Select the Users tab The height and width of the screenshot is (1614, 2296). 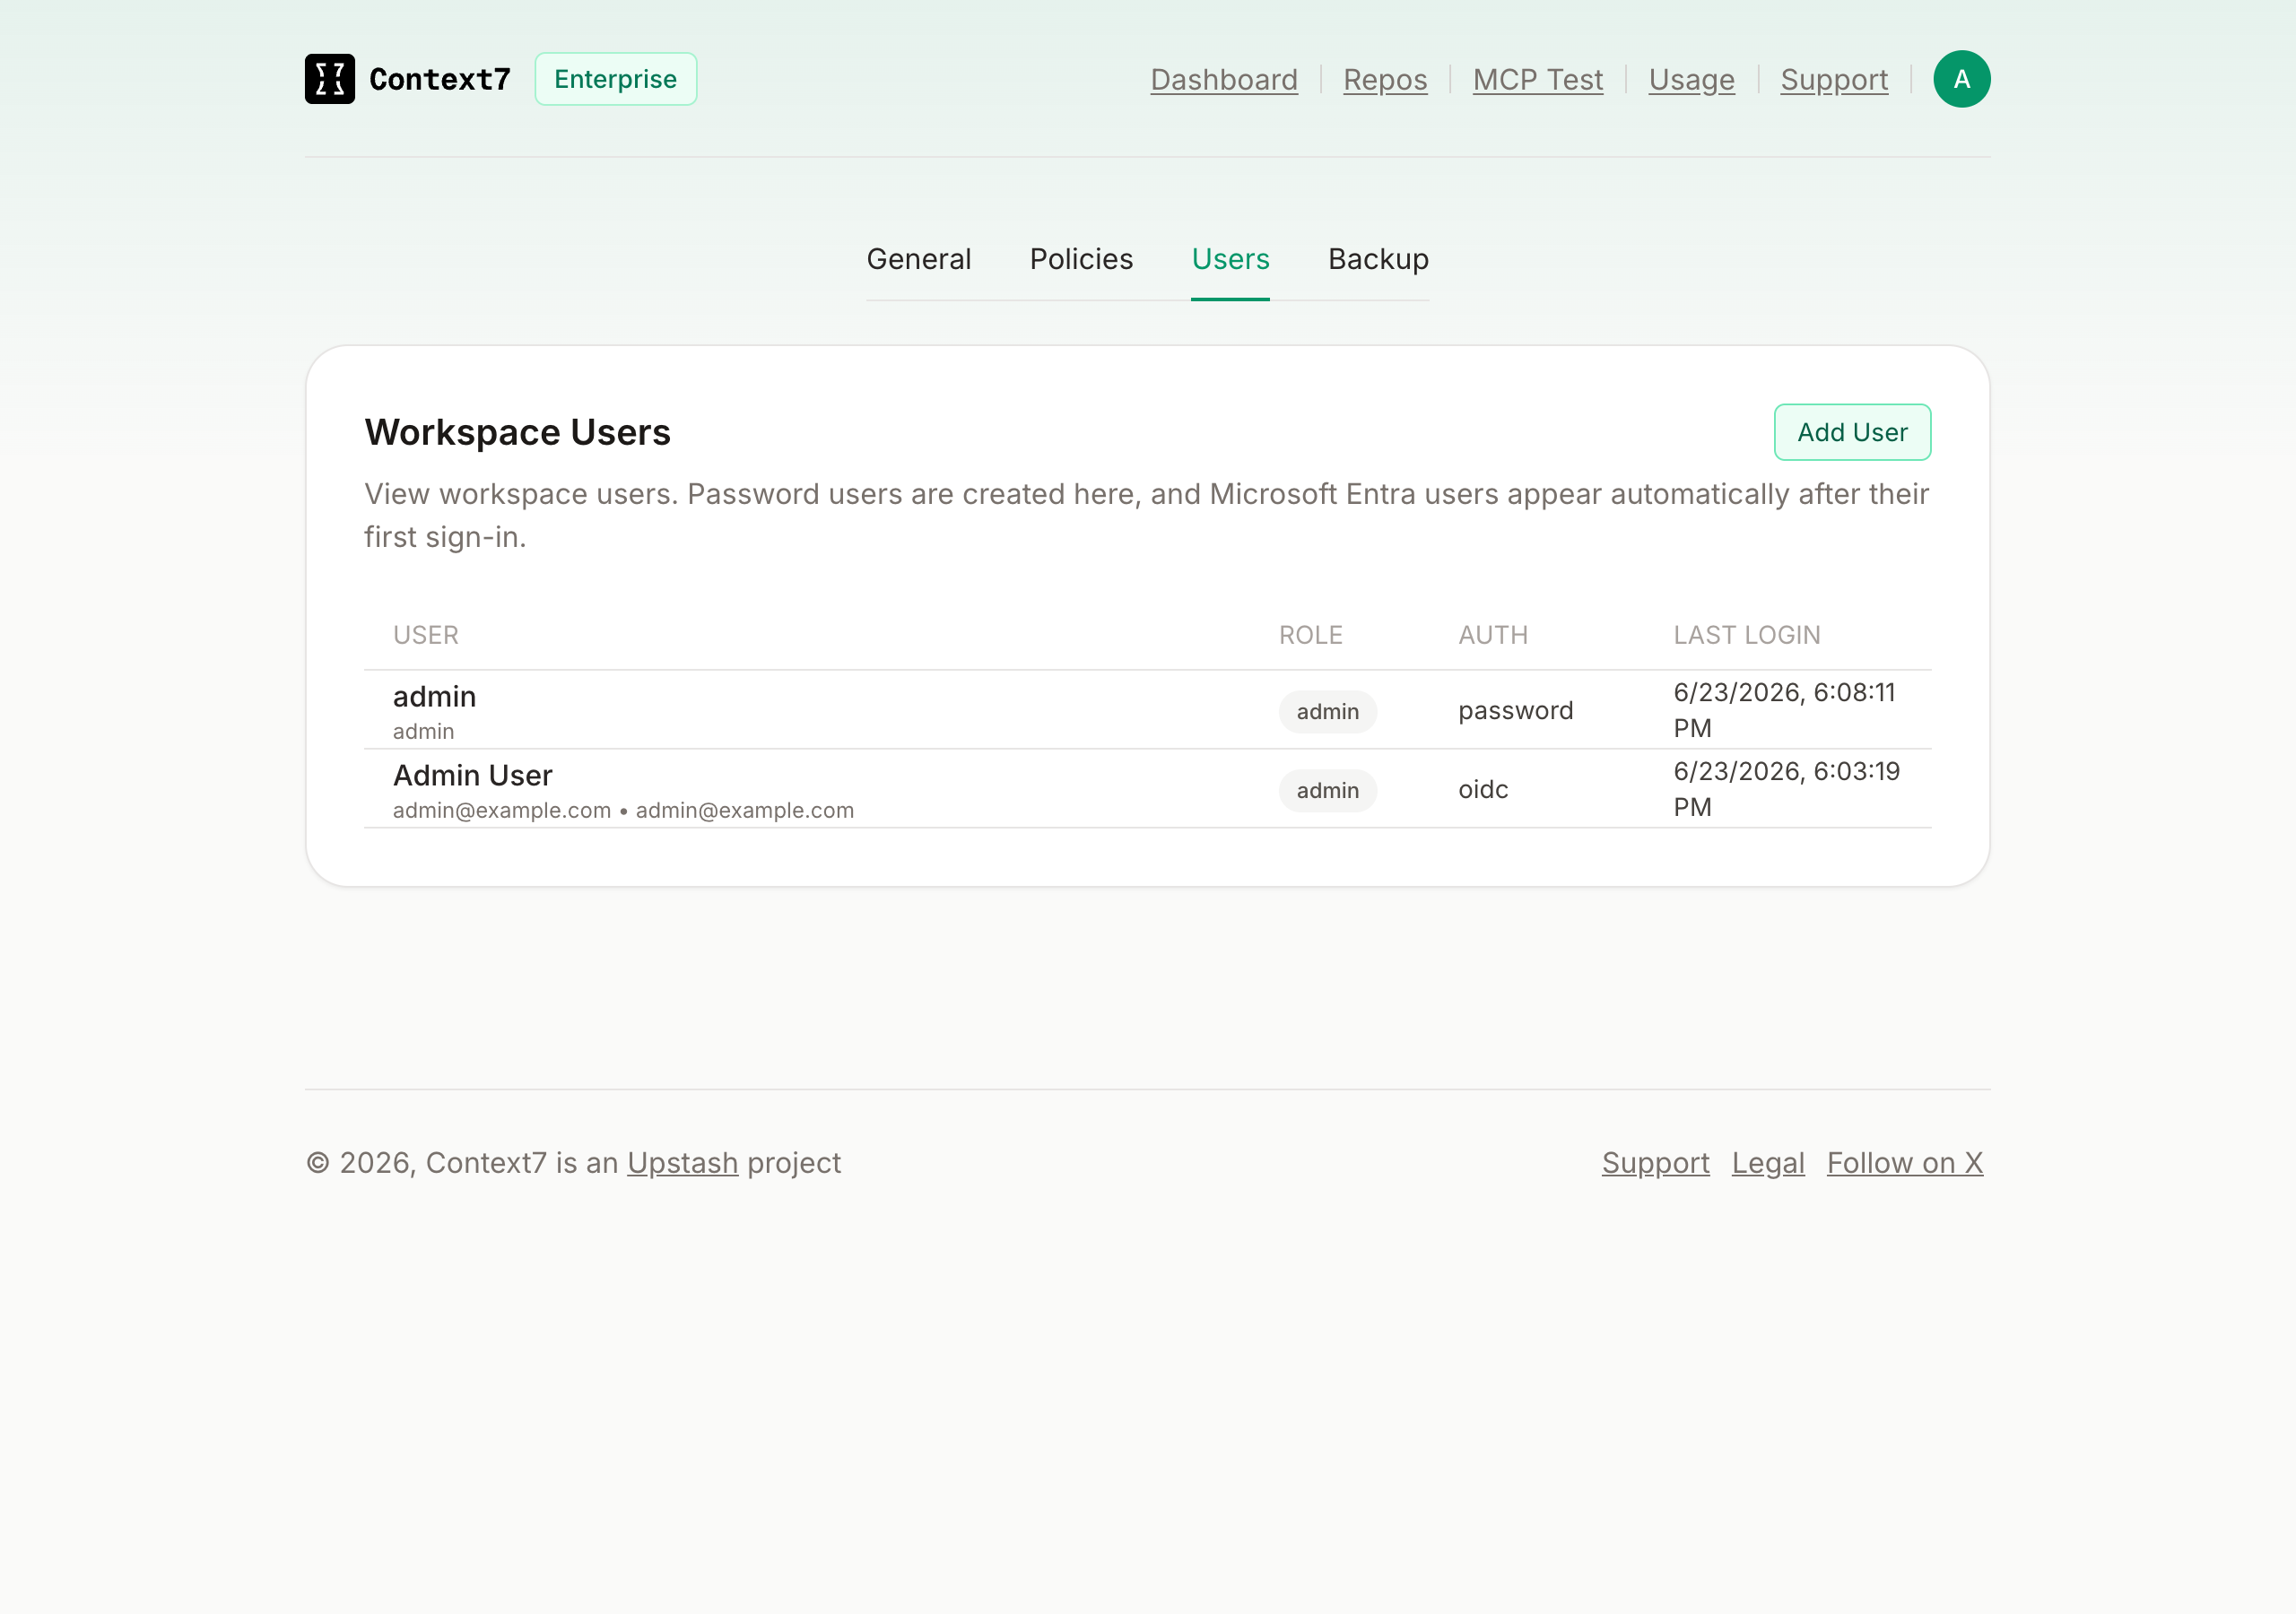pyautogui.click(x=1230, y=259)
